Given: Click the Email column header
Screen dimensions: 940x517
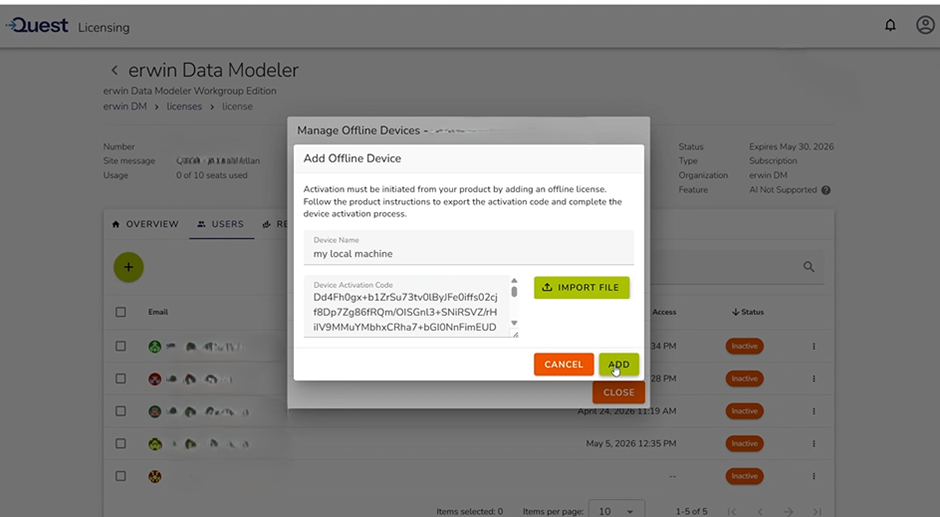Looking at the screenshot, I should pos(158,312).
